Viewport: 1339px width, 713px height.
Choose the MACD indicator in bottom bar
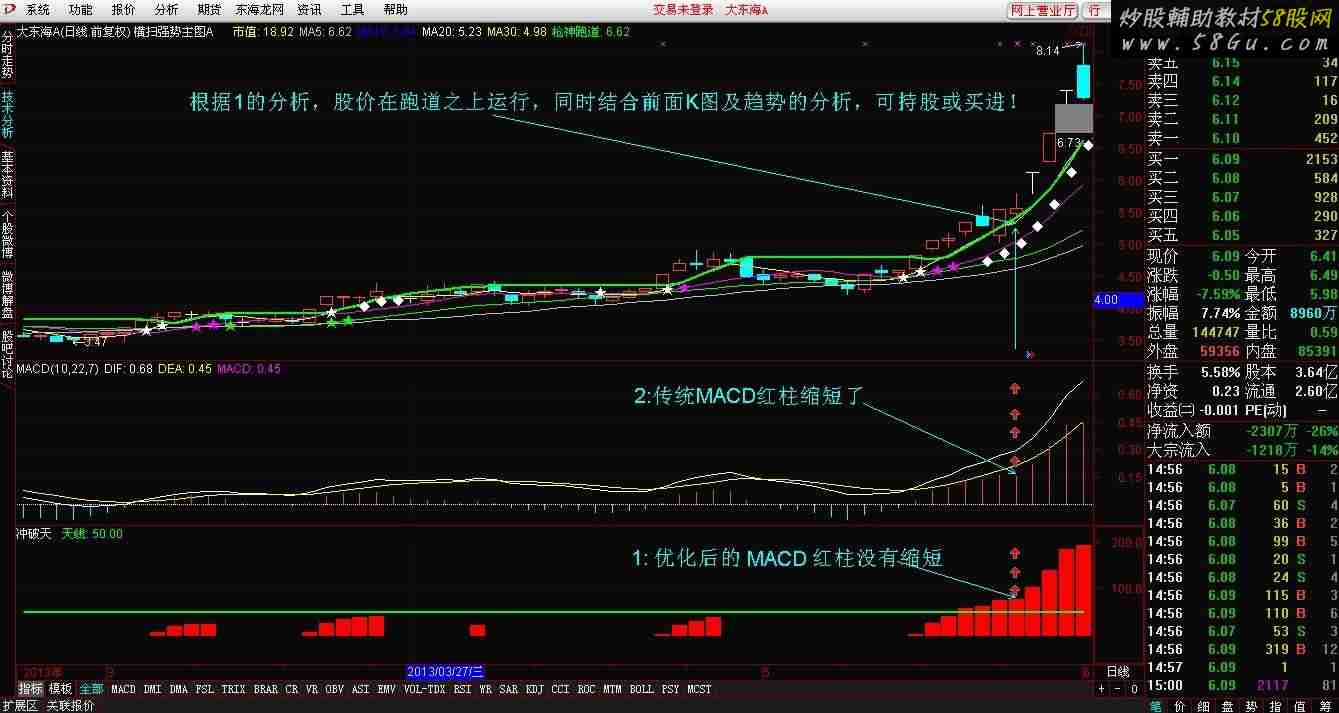point(123,689)
